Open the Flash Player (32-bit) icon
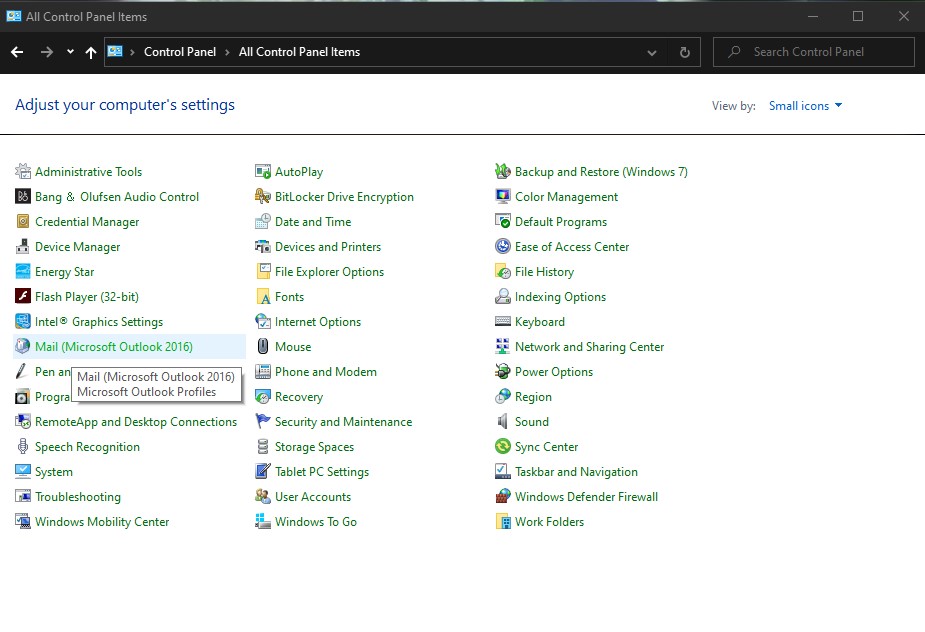Viewport: 925px width, 632px height. click(x=22, y=297)
